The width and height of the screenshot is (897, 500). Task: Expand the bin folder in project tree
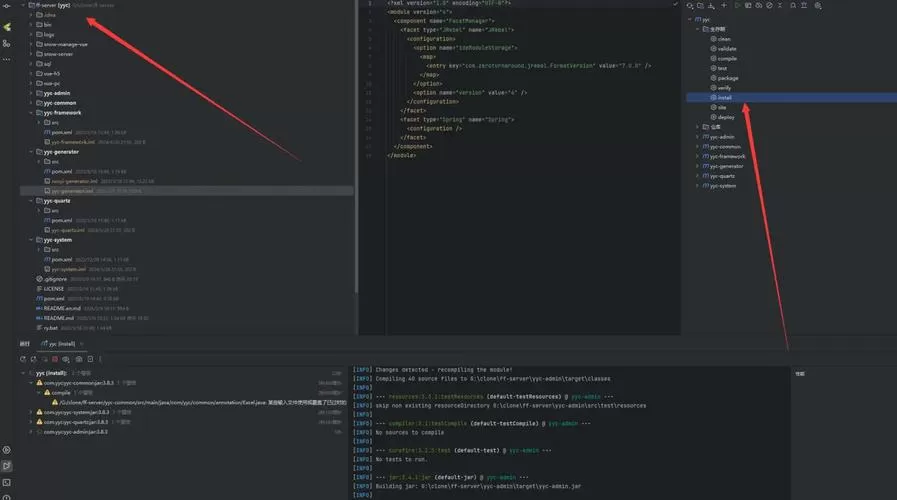31,25
